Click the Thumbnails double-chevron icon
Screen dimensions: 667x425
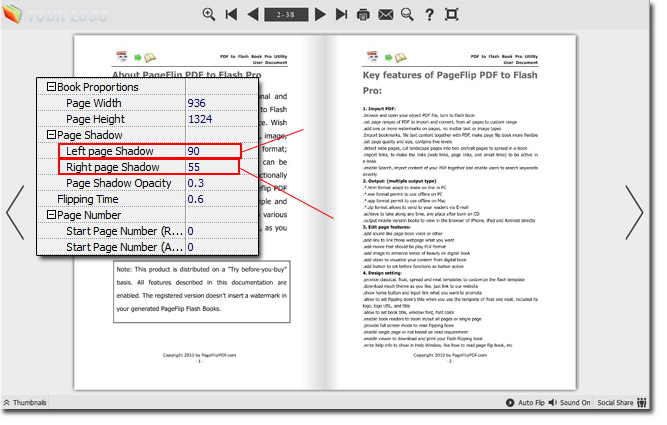(7, 402)
